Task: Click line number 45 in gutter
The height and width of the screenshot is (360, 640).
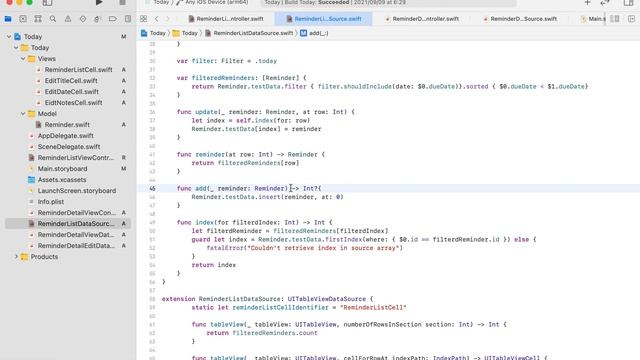Action: coord(152,189)
